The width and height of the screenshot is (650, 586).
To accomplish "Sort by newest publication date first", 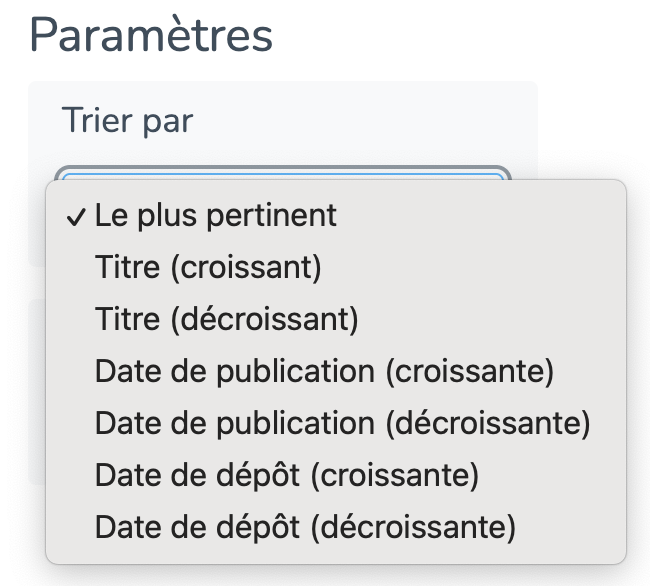I will point(342,423).
